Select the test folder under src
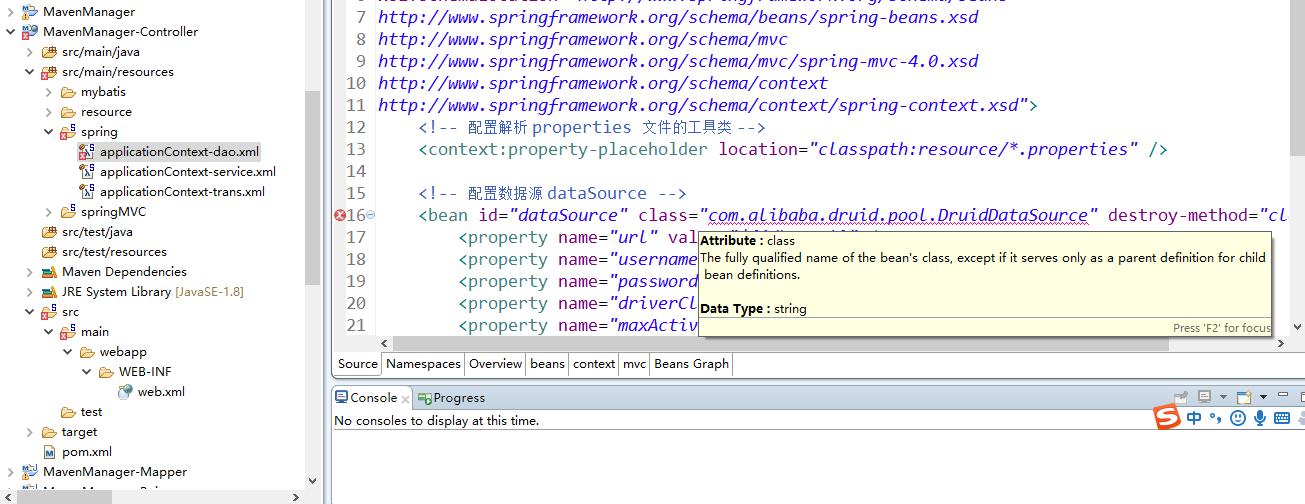 tap(91, 412)
